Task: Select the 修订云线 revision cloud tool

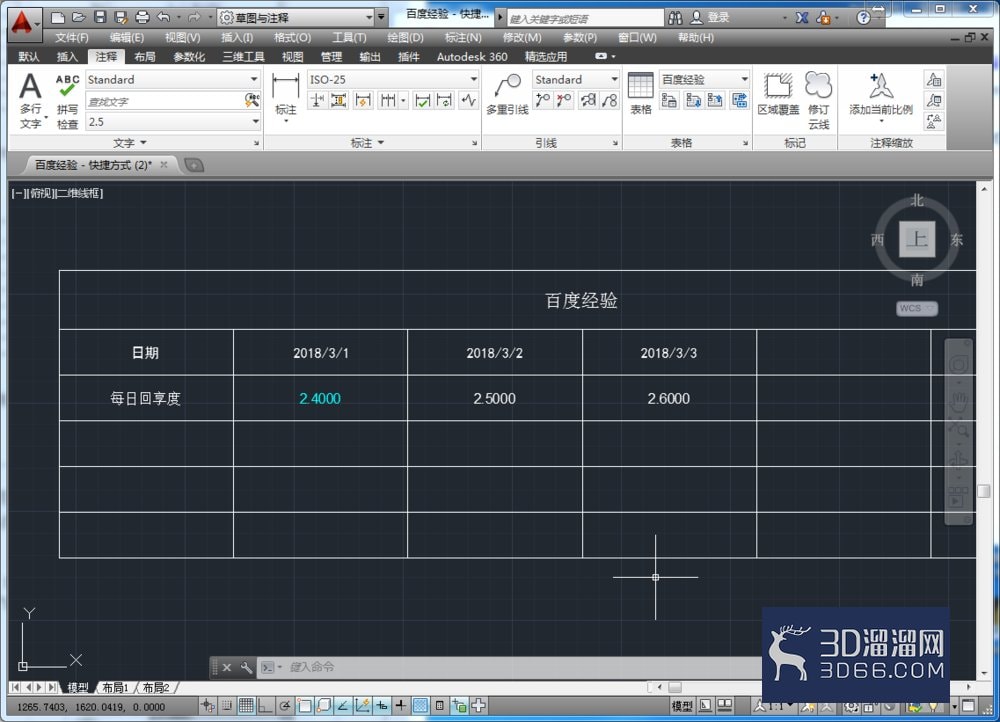Action: [818, 101]
